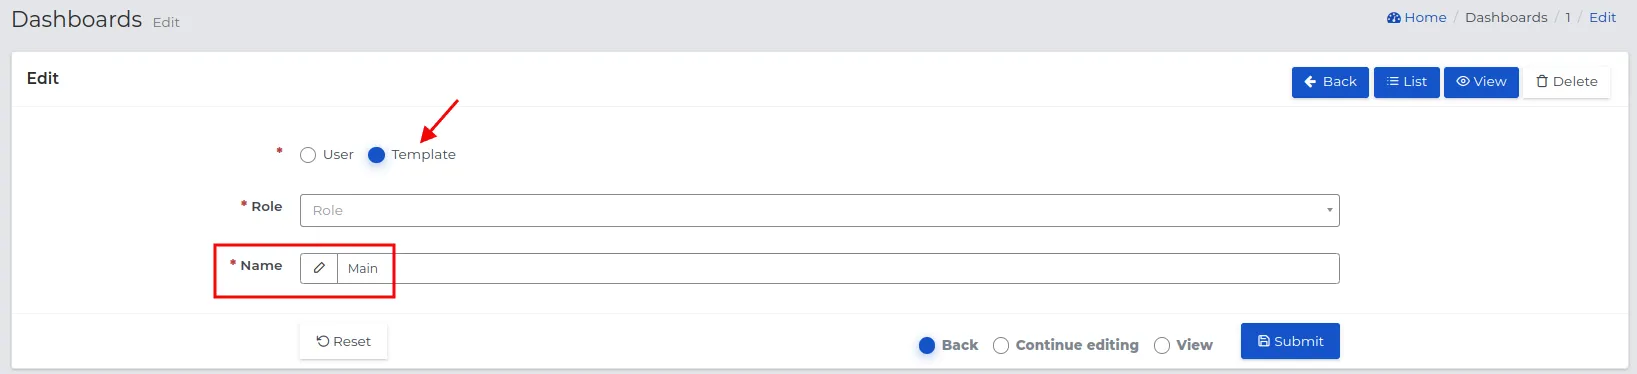The image size is (1637, 374).
Task: Click the Delete button label
Action: 1575,82
